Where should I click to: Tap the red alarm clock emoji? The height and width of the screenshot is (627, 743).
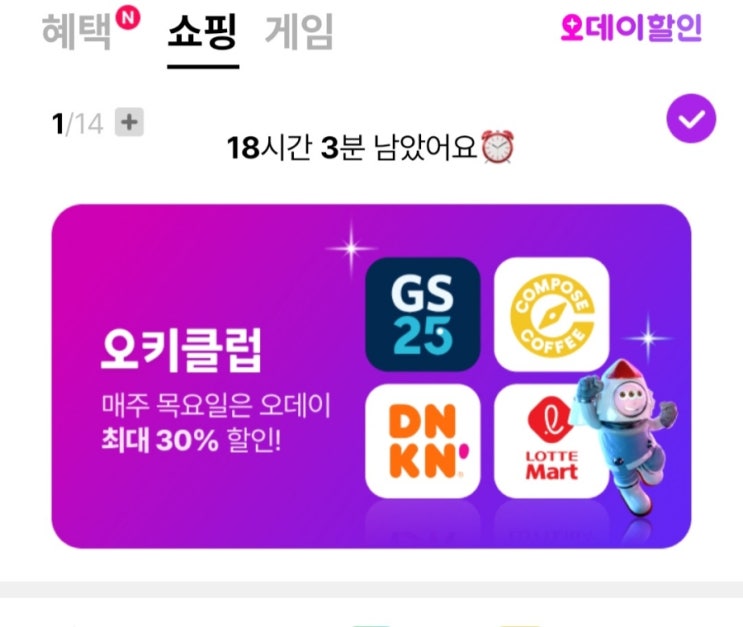click(x=498, y=147)
